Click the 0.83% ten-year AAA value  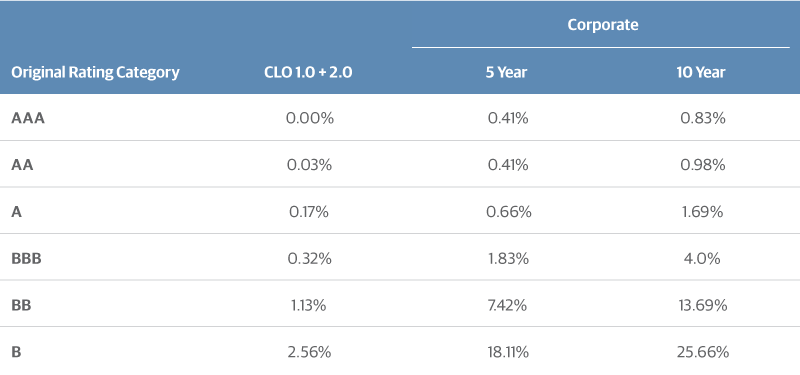click(702, 118)
